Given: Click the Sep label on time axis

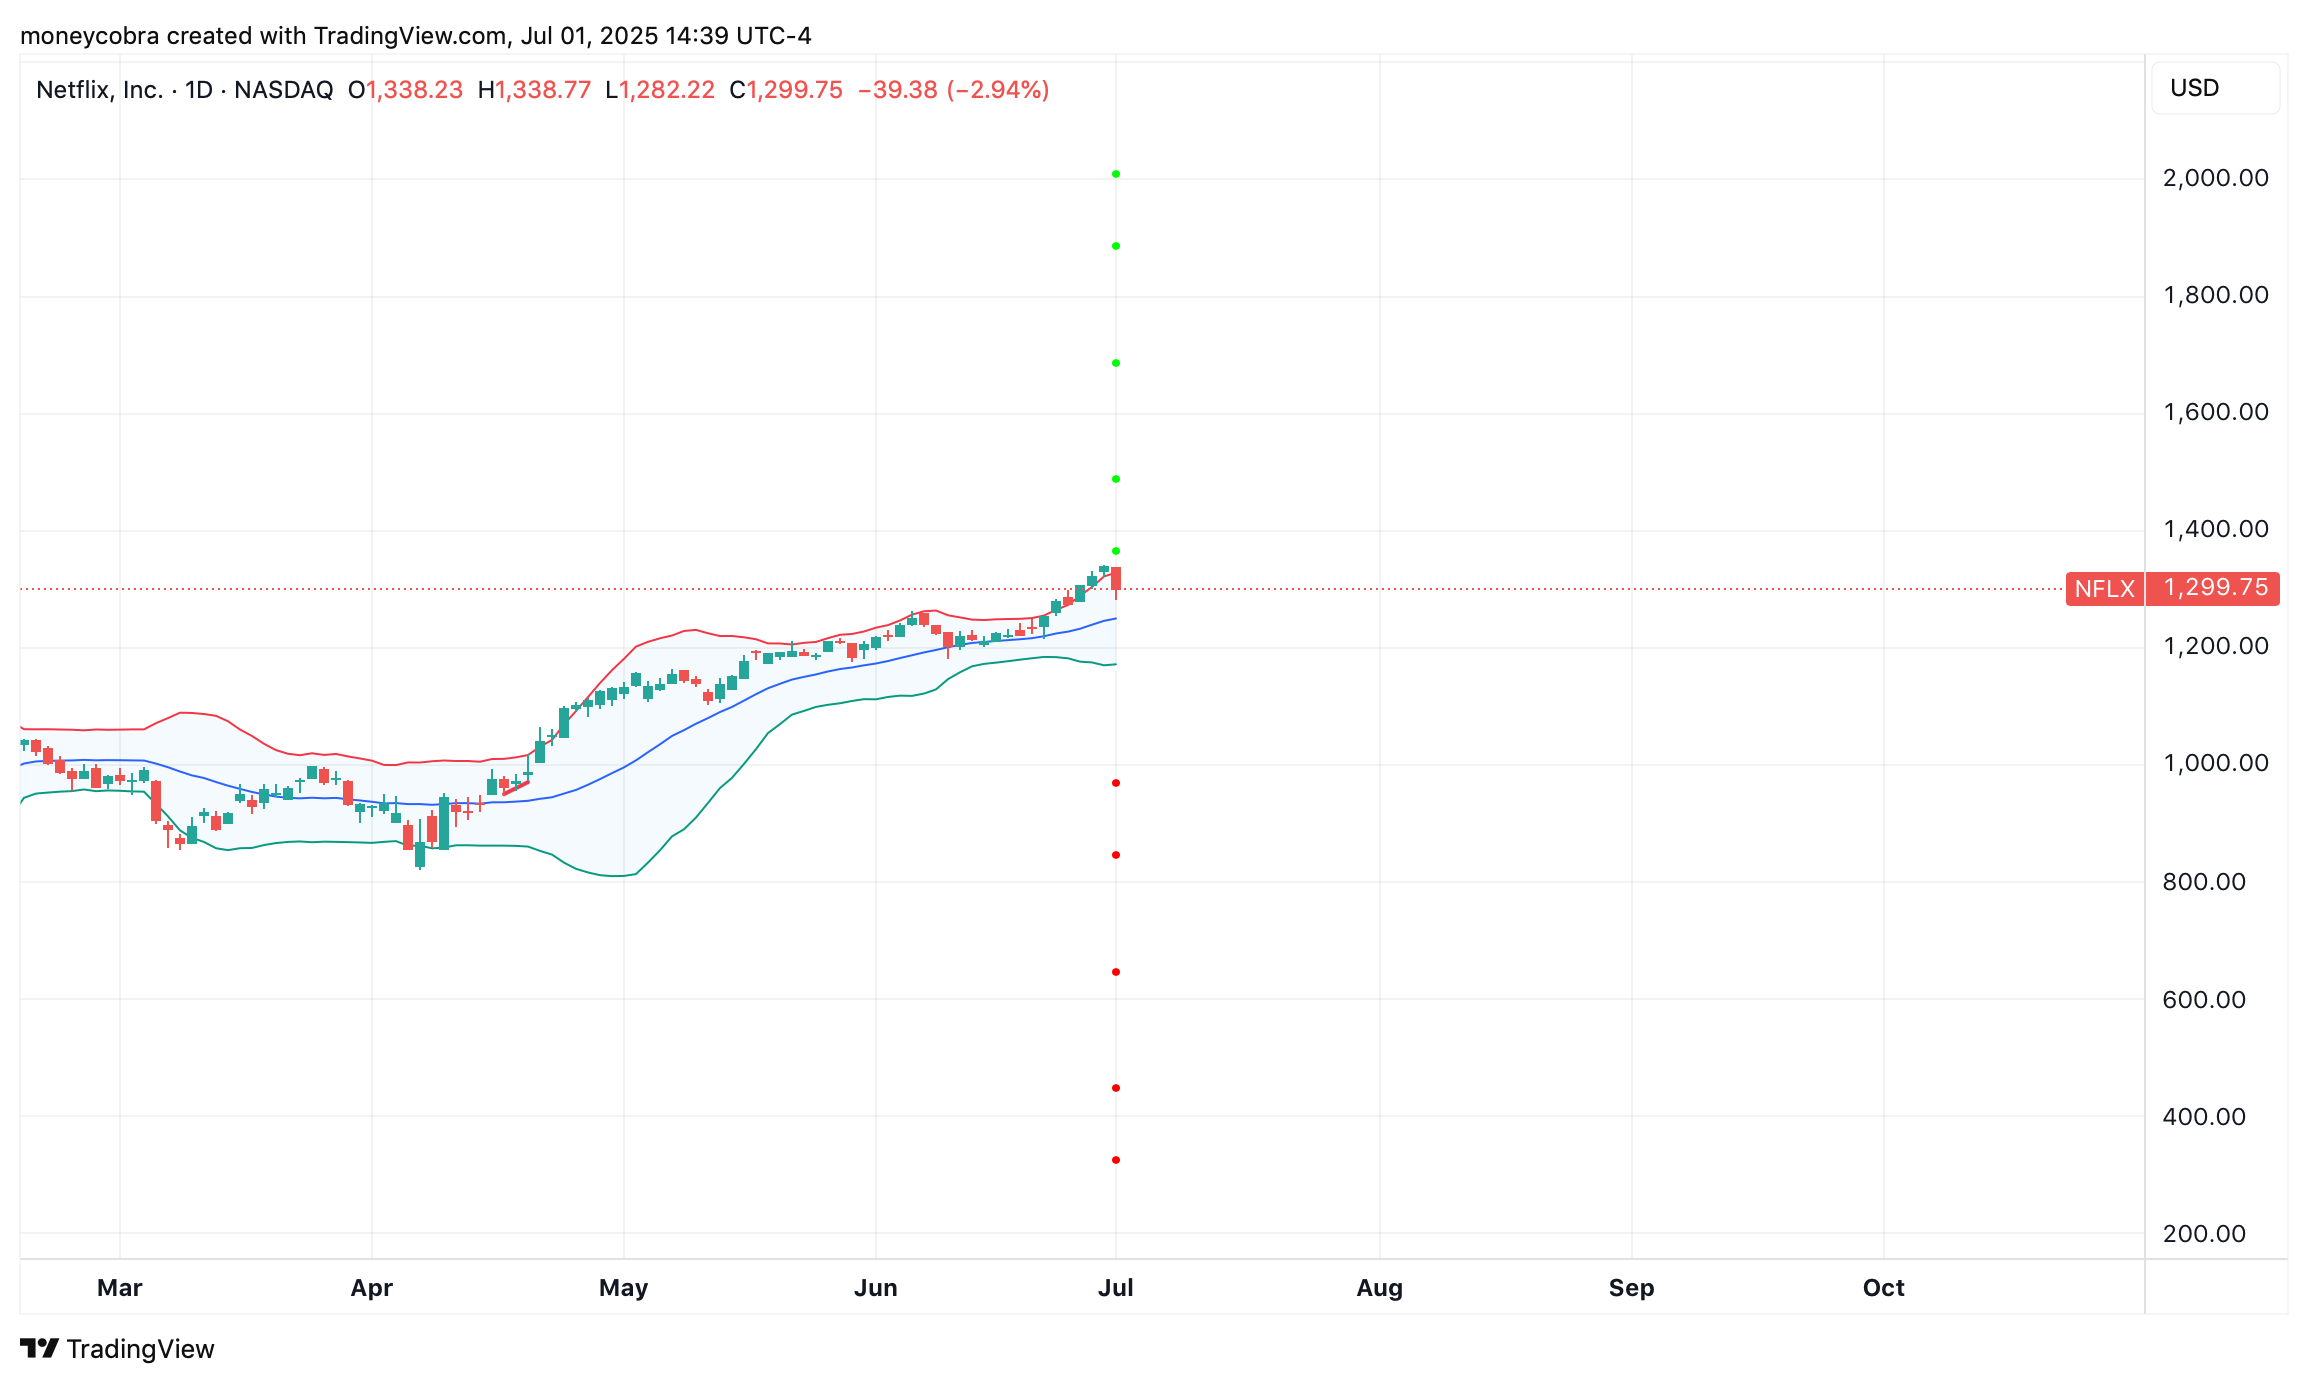Looking at the screenshot, I should [1631, 1288].
